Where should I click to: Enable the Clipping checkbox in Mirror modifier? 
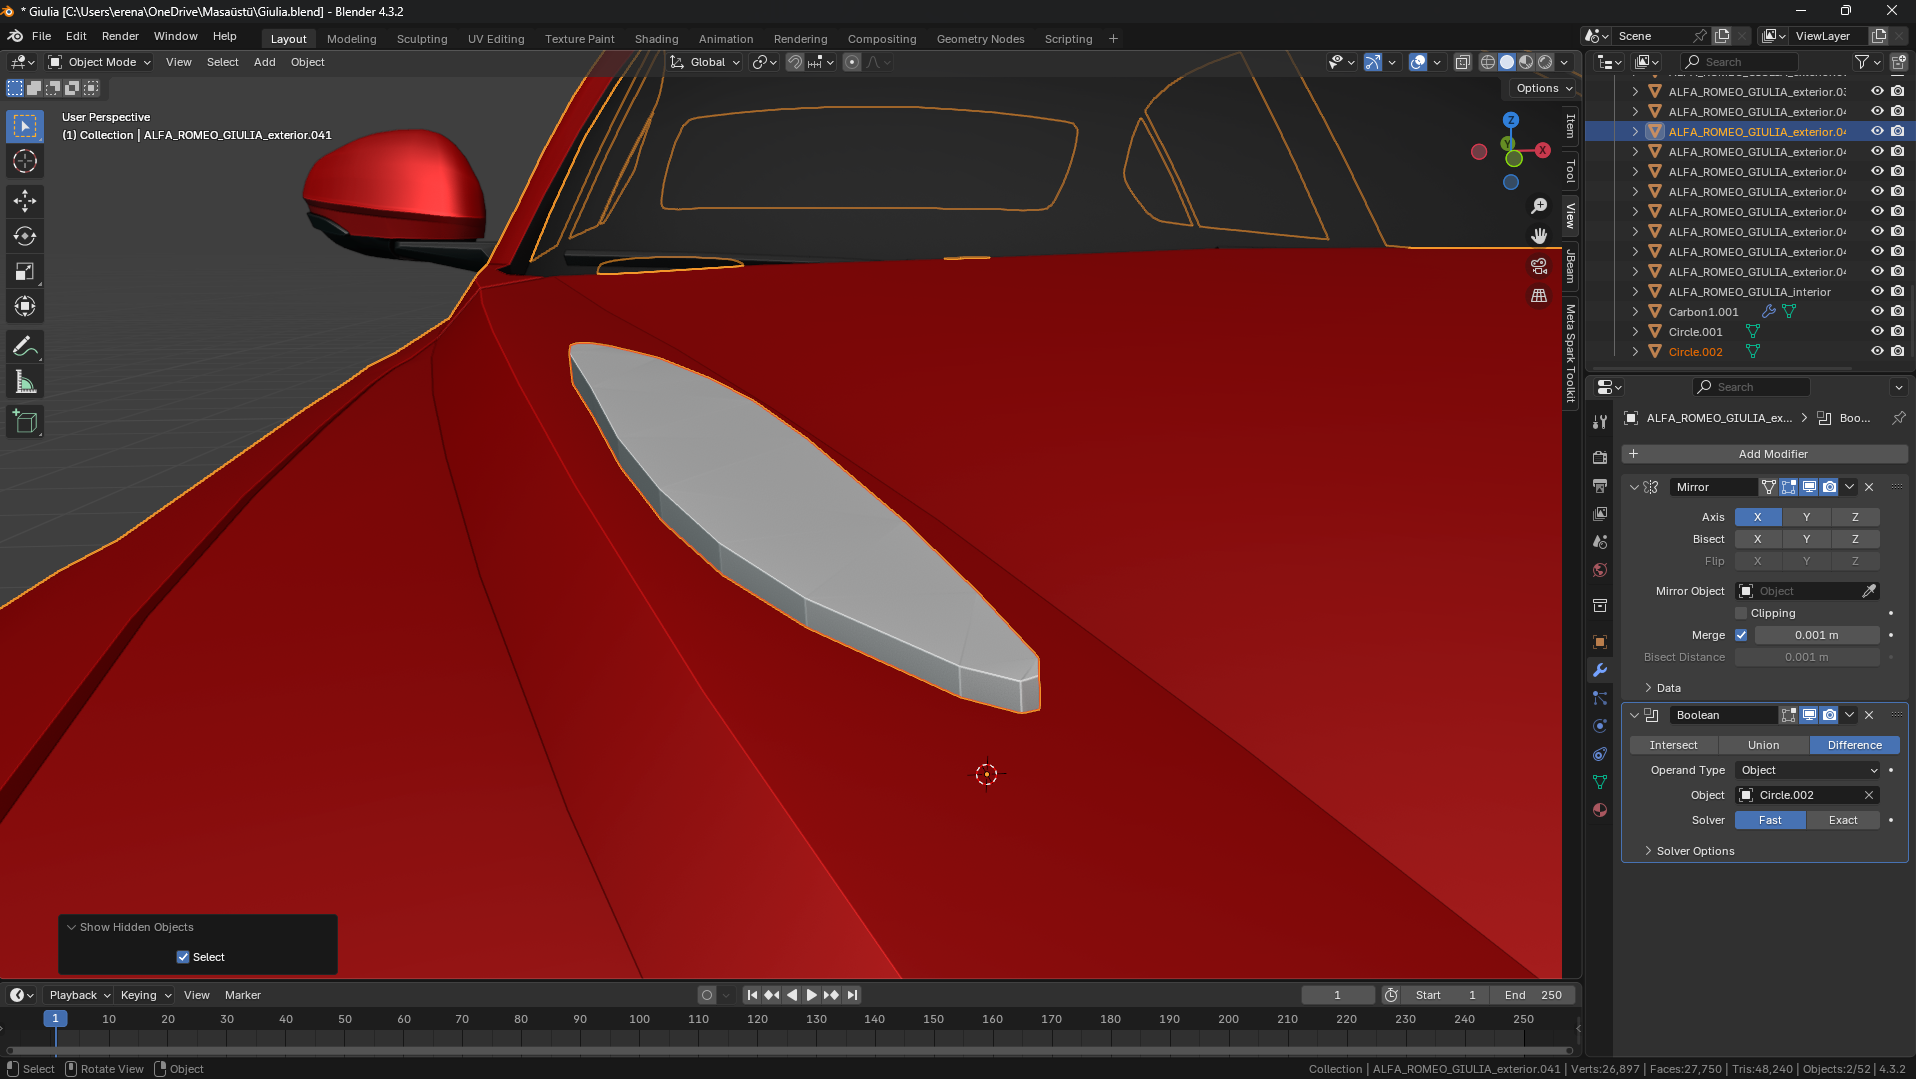1741,613
